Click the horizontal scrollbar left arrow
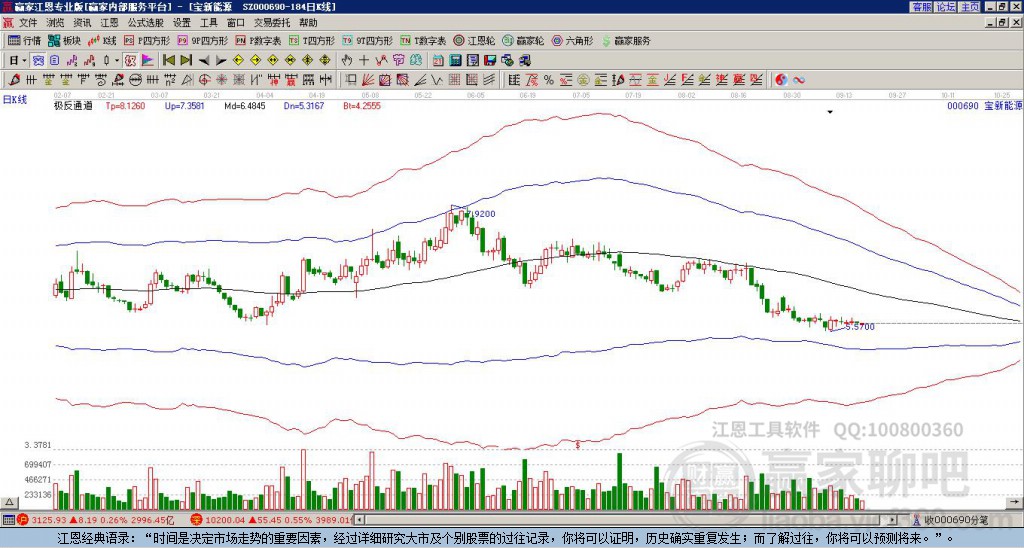The image size is (1024, 548). 359,519
